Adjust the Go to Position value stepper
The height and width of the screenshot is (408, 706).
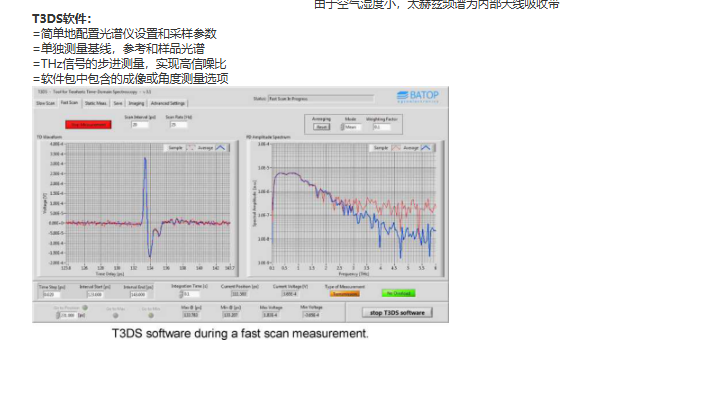tap(59, 314)
